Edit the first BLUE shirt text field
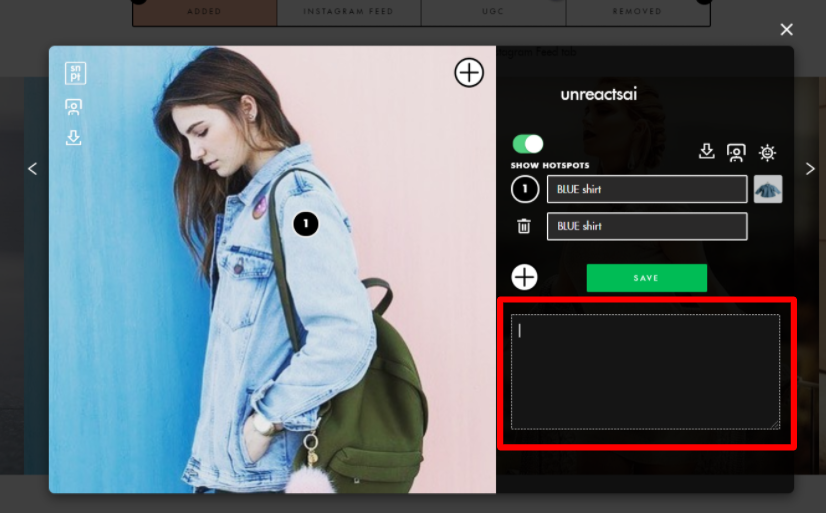Image resolution: width=826 pixels, height=513 pixels. (x=647, y=189)
